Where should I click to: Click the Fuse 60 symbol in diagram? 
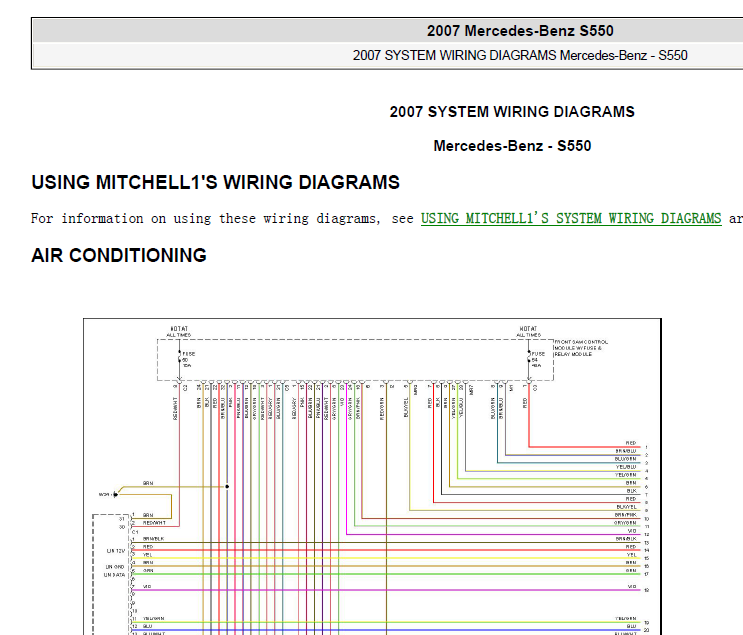point(180,359)
